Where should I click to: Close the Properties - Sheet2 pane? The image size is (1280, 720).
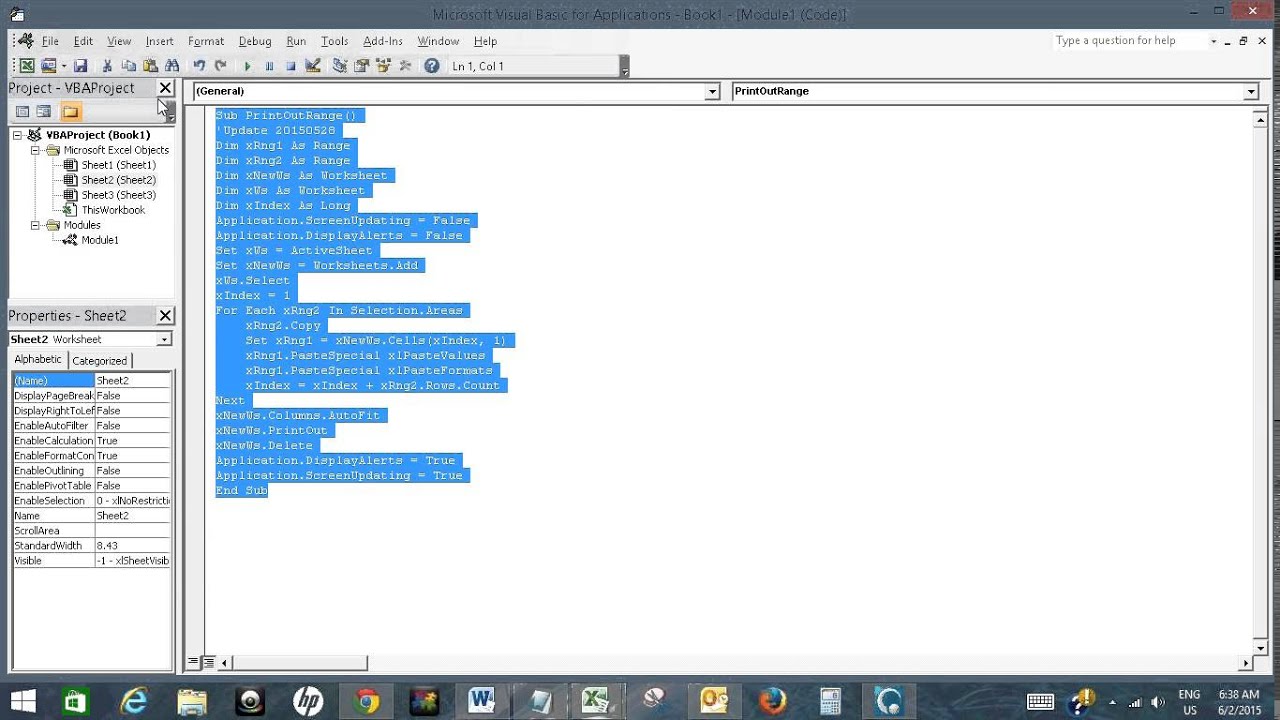click(x=166, y=316)
